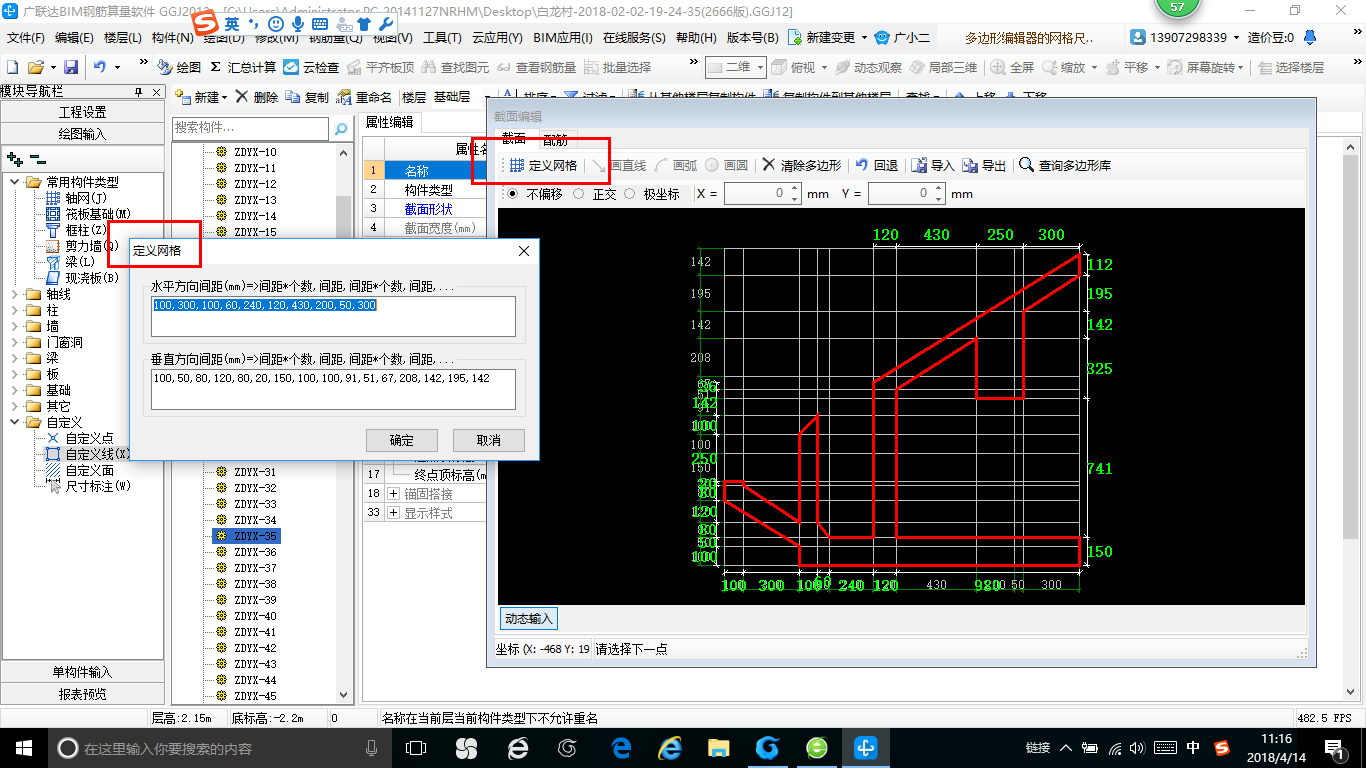Launch 云检查 cloud check
The width and height of the screenshot is (1366, 768).
(311, 67)
